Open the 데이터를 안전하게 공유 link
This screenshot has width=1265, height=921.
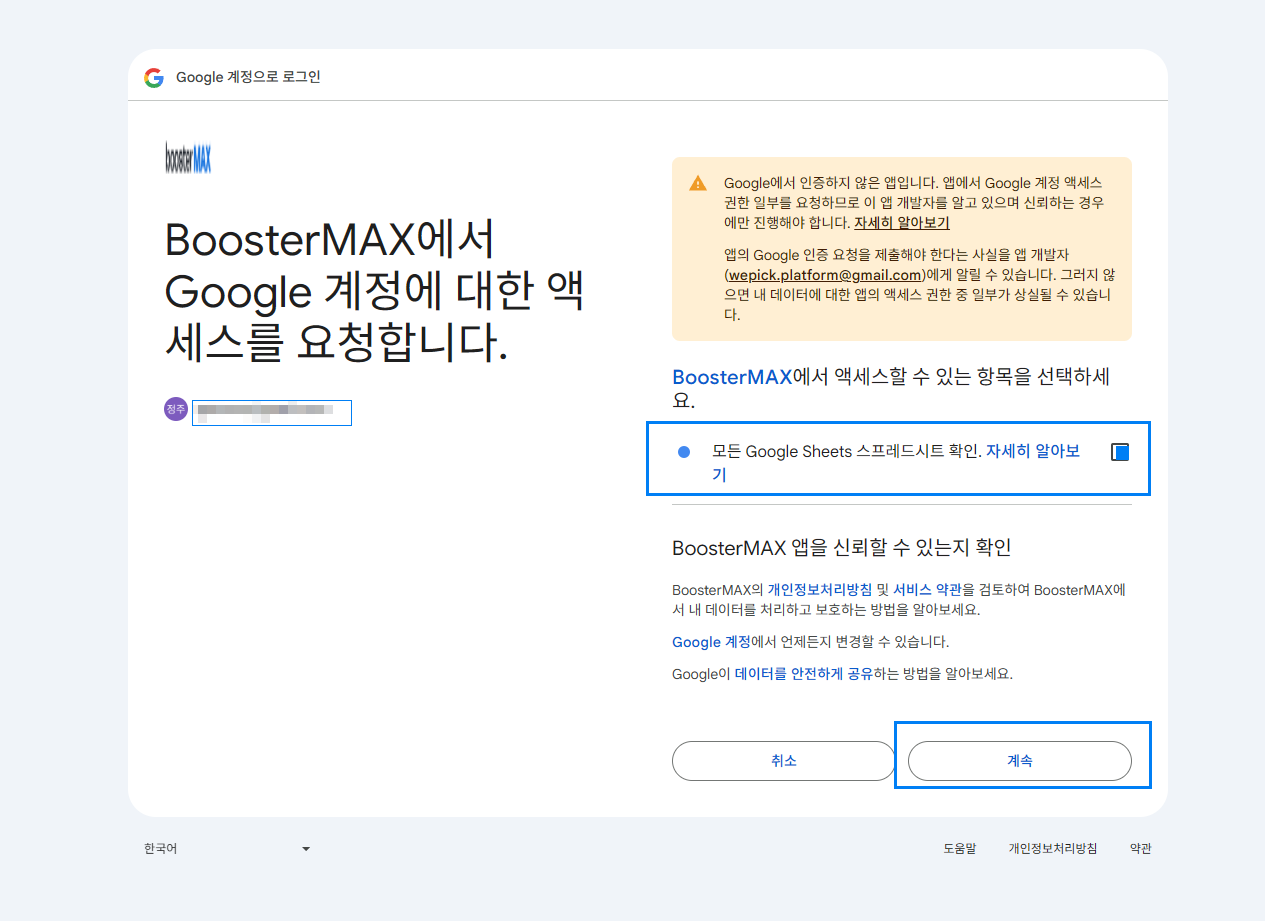(x=803, y=674)
